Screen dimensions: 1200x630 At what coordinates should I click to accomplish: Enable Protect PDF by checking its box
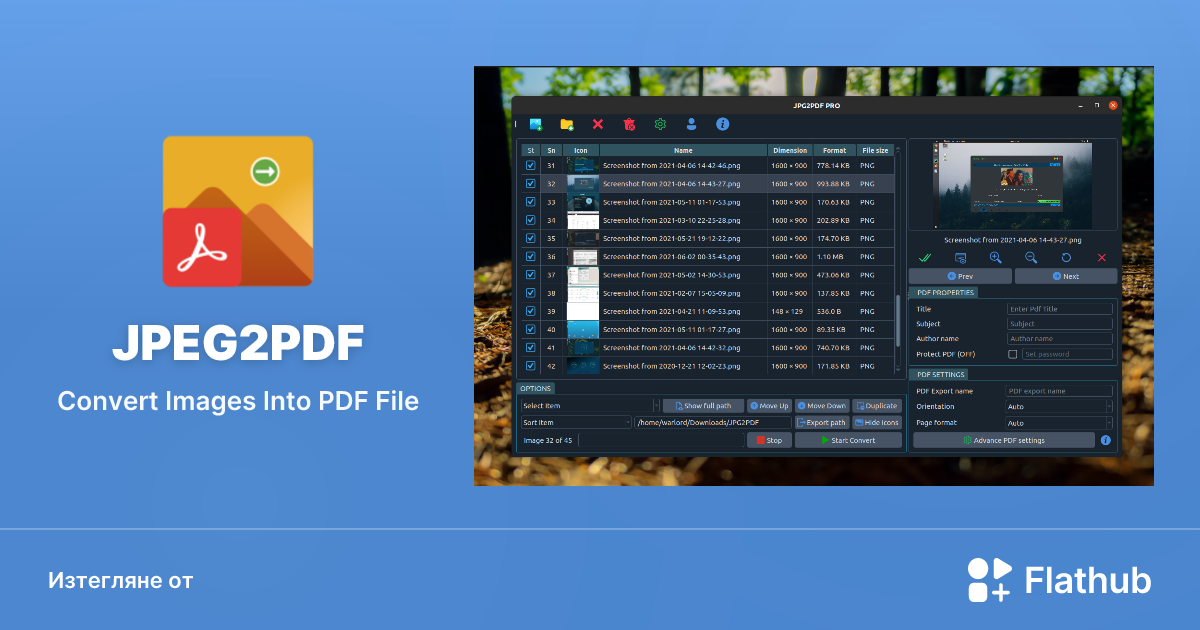1012,354
